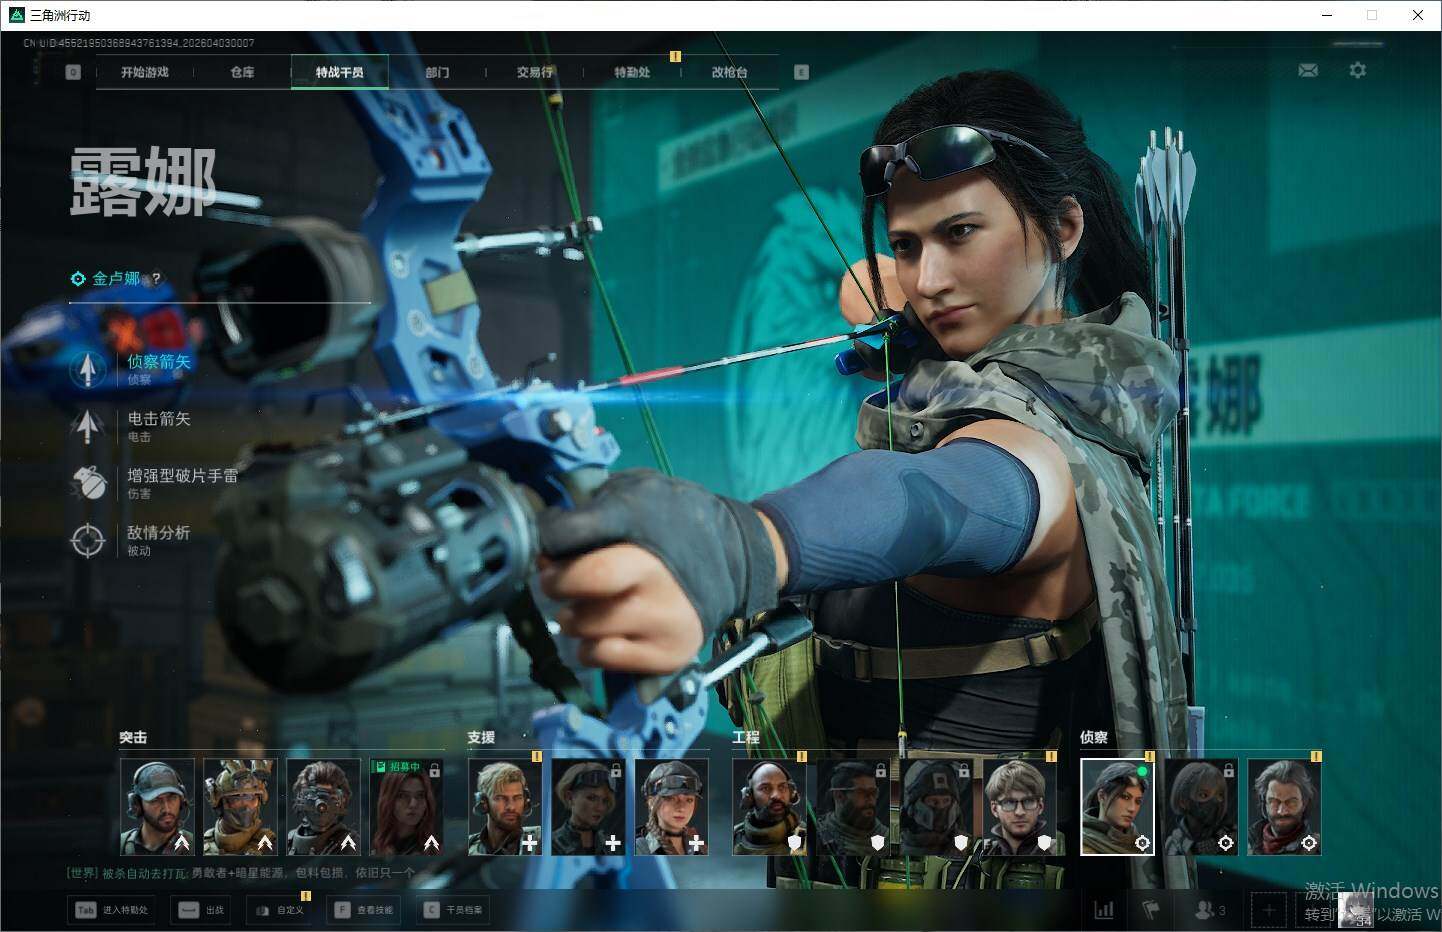
Task: Click the flag icon in bottom bar
Action: tap(1151, 910)
